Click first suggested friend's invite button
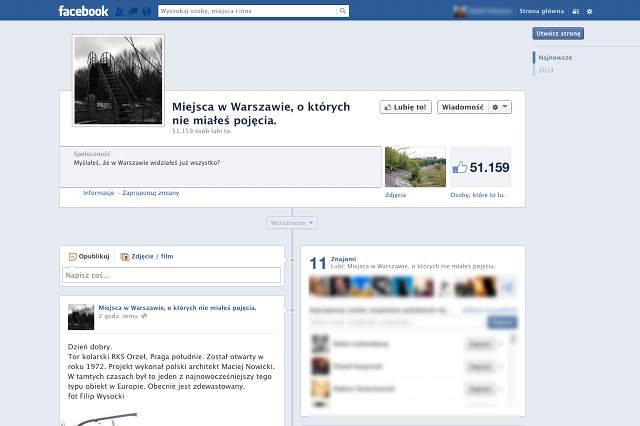Image resolution: width=640 pixels, height=426 pixels. 480,344
